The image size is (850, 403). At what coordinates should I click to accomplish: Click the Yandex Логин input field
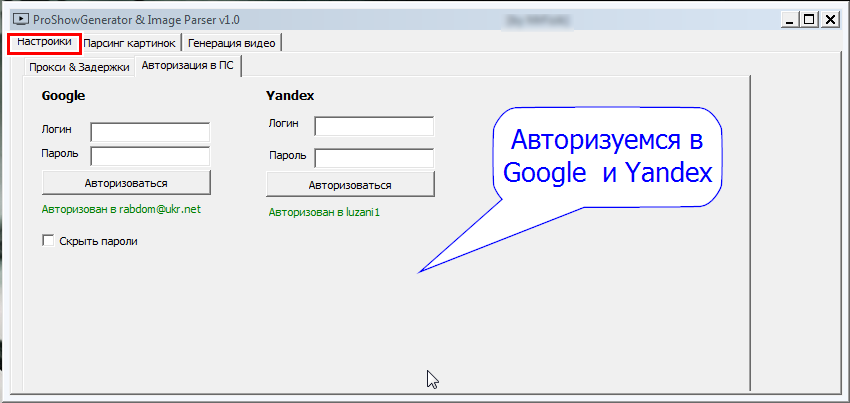coord(374,126)
